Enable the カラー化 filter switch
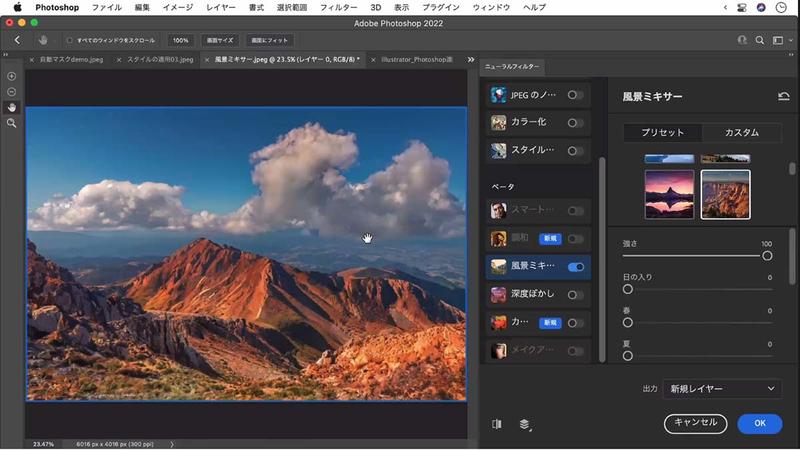This screenshot has width=800, height=450. (x=576, y=123)
